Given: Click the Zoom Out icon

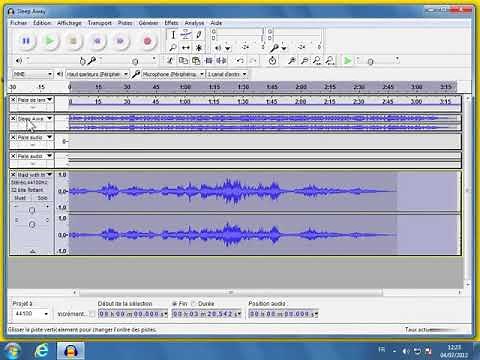Looking at the screenshot, I should point(304,61).
